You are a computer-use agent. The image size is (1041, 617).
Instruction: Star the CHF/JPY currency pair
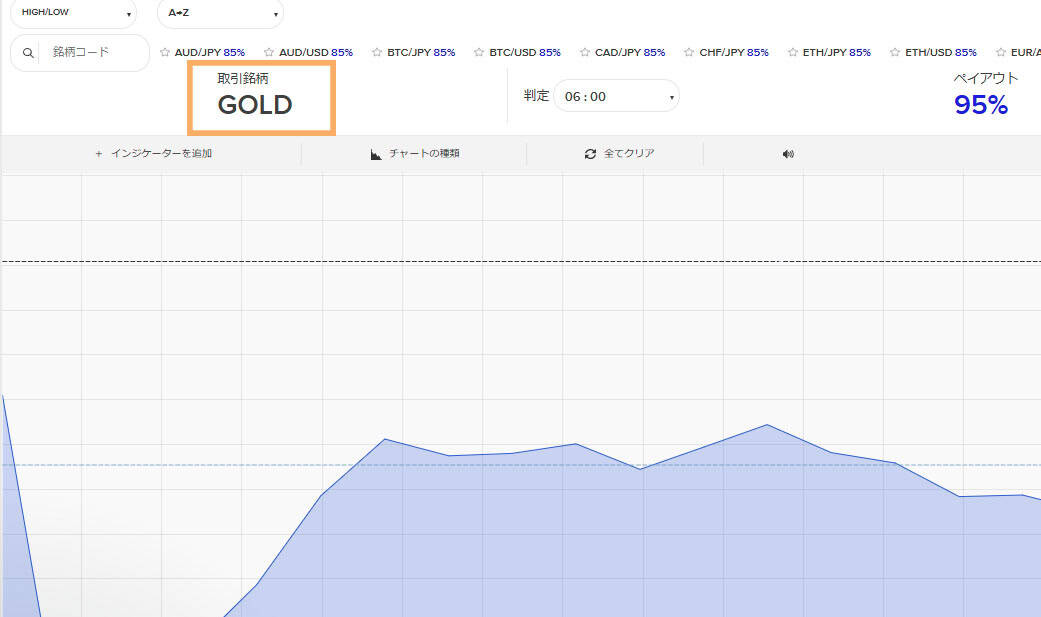coord(689,52)
